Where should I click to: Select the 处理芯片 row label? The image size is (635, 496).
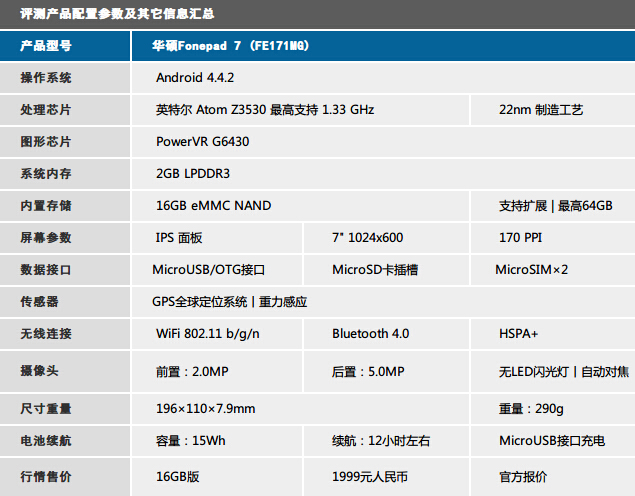tap(65, 110)
